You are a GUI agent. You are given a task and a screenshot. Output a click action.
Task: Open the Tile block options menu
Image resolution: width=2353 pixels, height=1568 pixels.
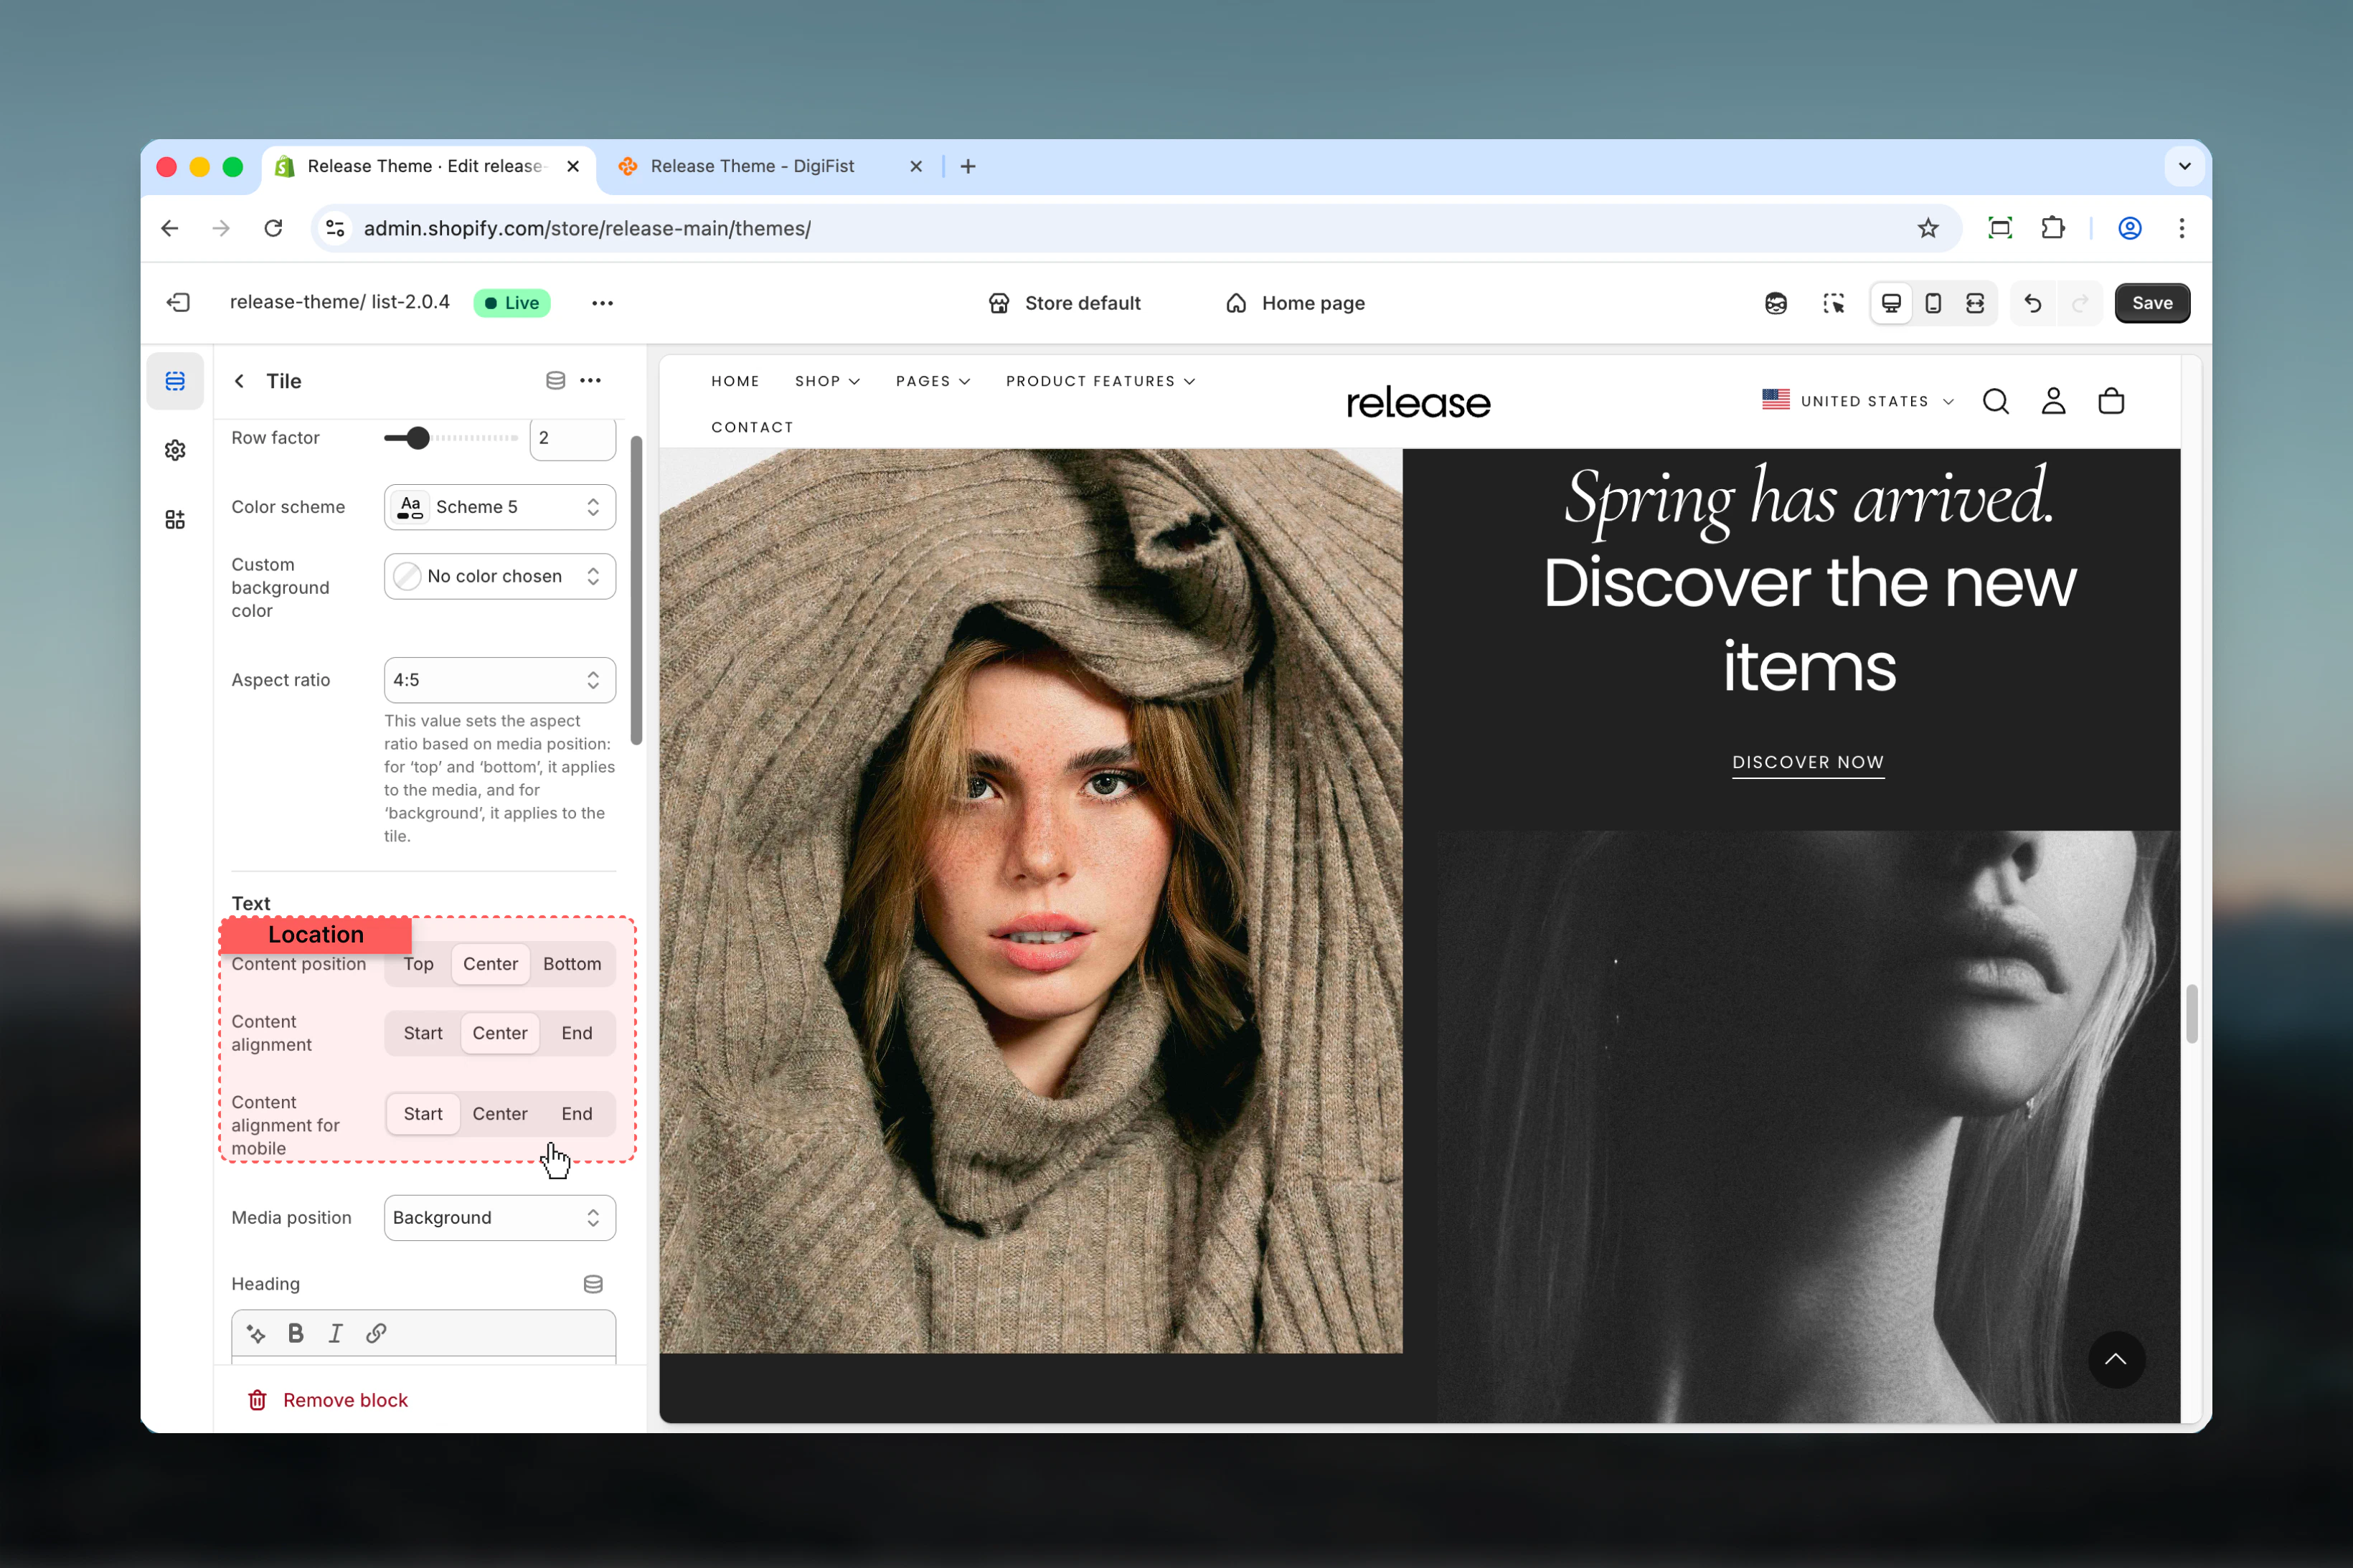(591, 381)
